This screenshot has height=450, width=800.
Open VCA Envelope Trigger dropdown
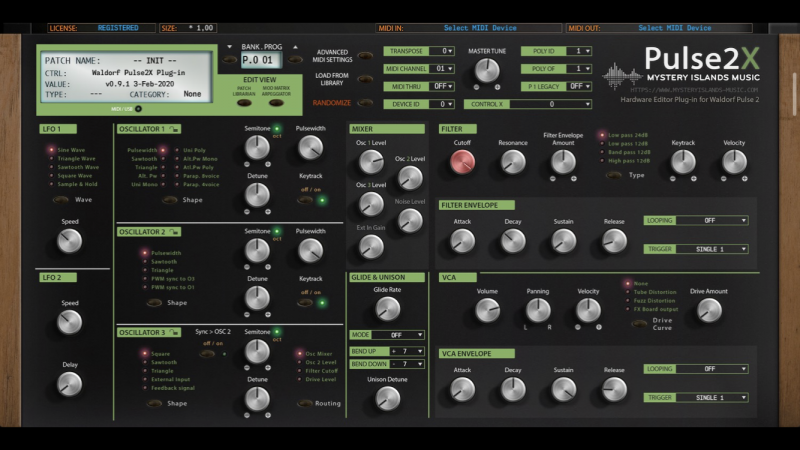pyautogui.click(x=696, y=397)
